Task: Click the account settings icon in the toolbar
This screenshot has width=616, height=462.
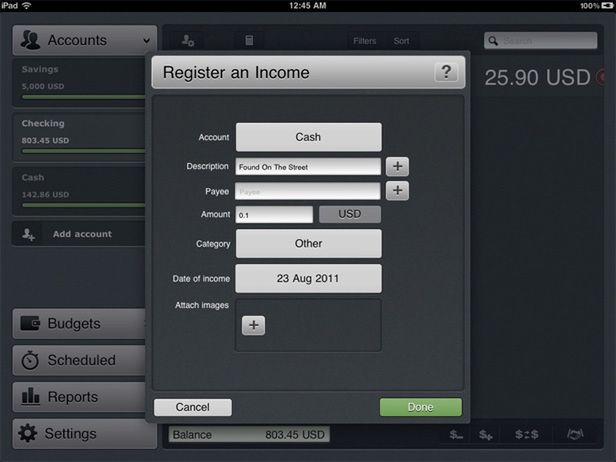Action: 188,40
